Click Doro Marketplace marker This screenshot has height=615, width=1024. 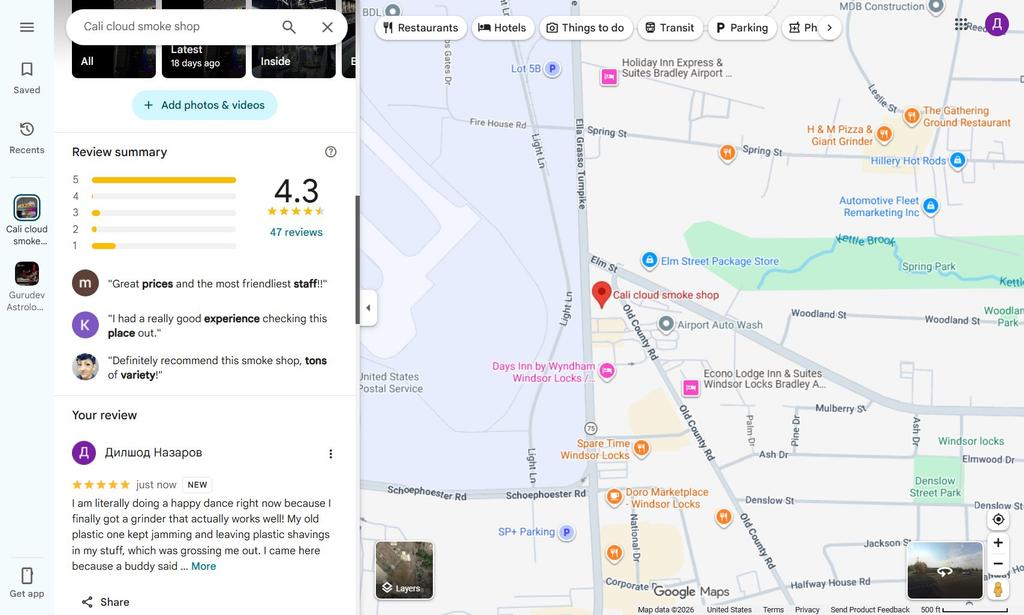tap(614, 497)
